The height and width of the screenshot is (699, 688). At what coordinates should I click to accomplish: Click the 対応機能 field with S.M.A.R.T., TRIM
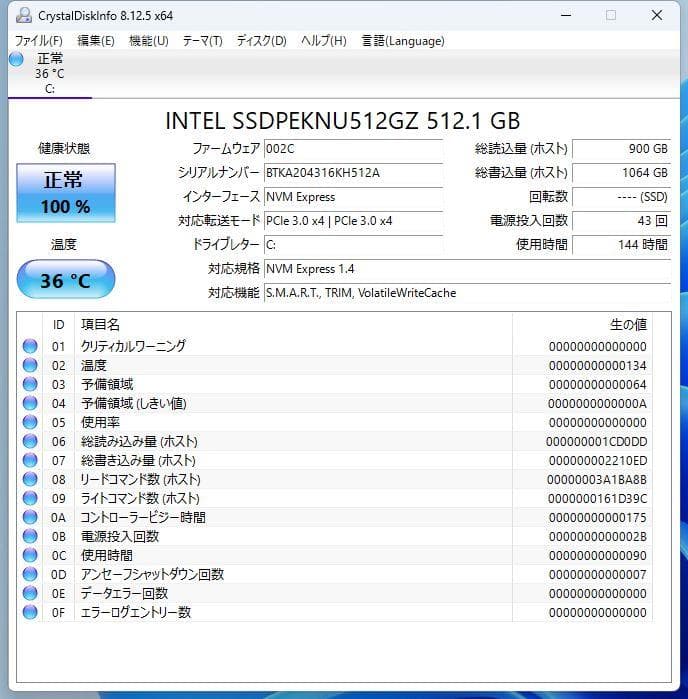click(467, 293)
